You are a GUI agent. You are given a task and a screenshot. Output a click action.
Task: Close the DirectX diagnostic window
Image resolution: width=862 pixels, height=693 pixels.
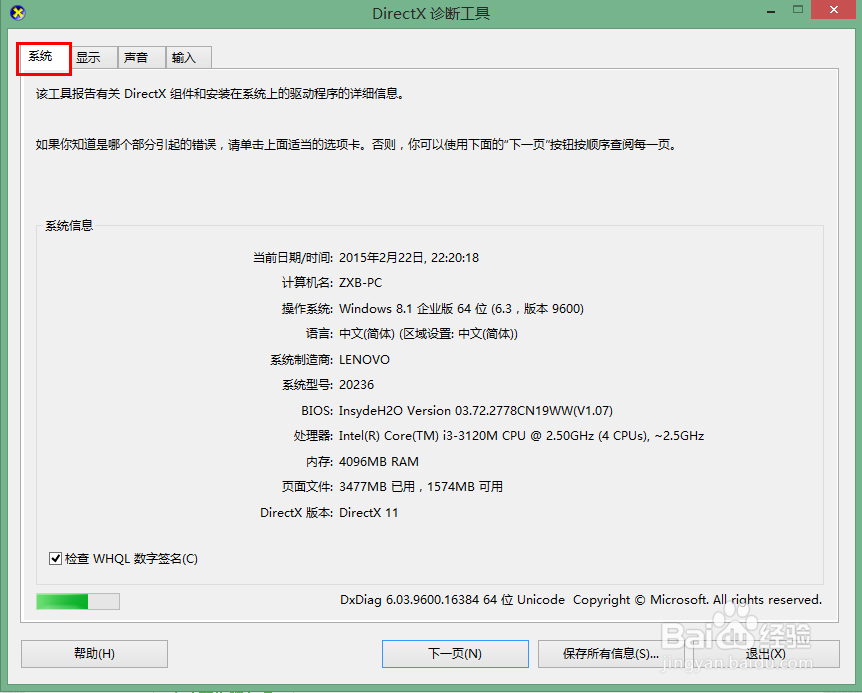click(x=834, y=10)
